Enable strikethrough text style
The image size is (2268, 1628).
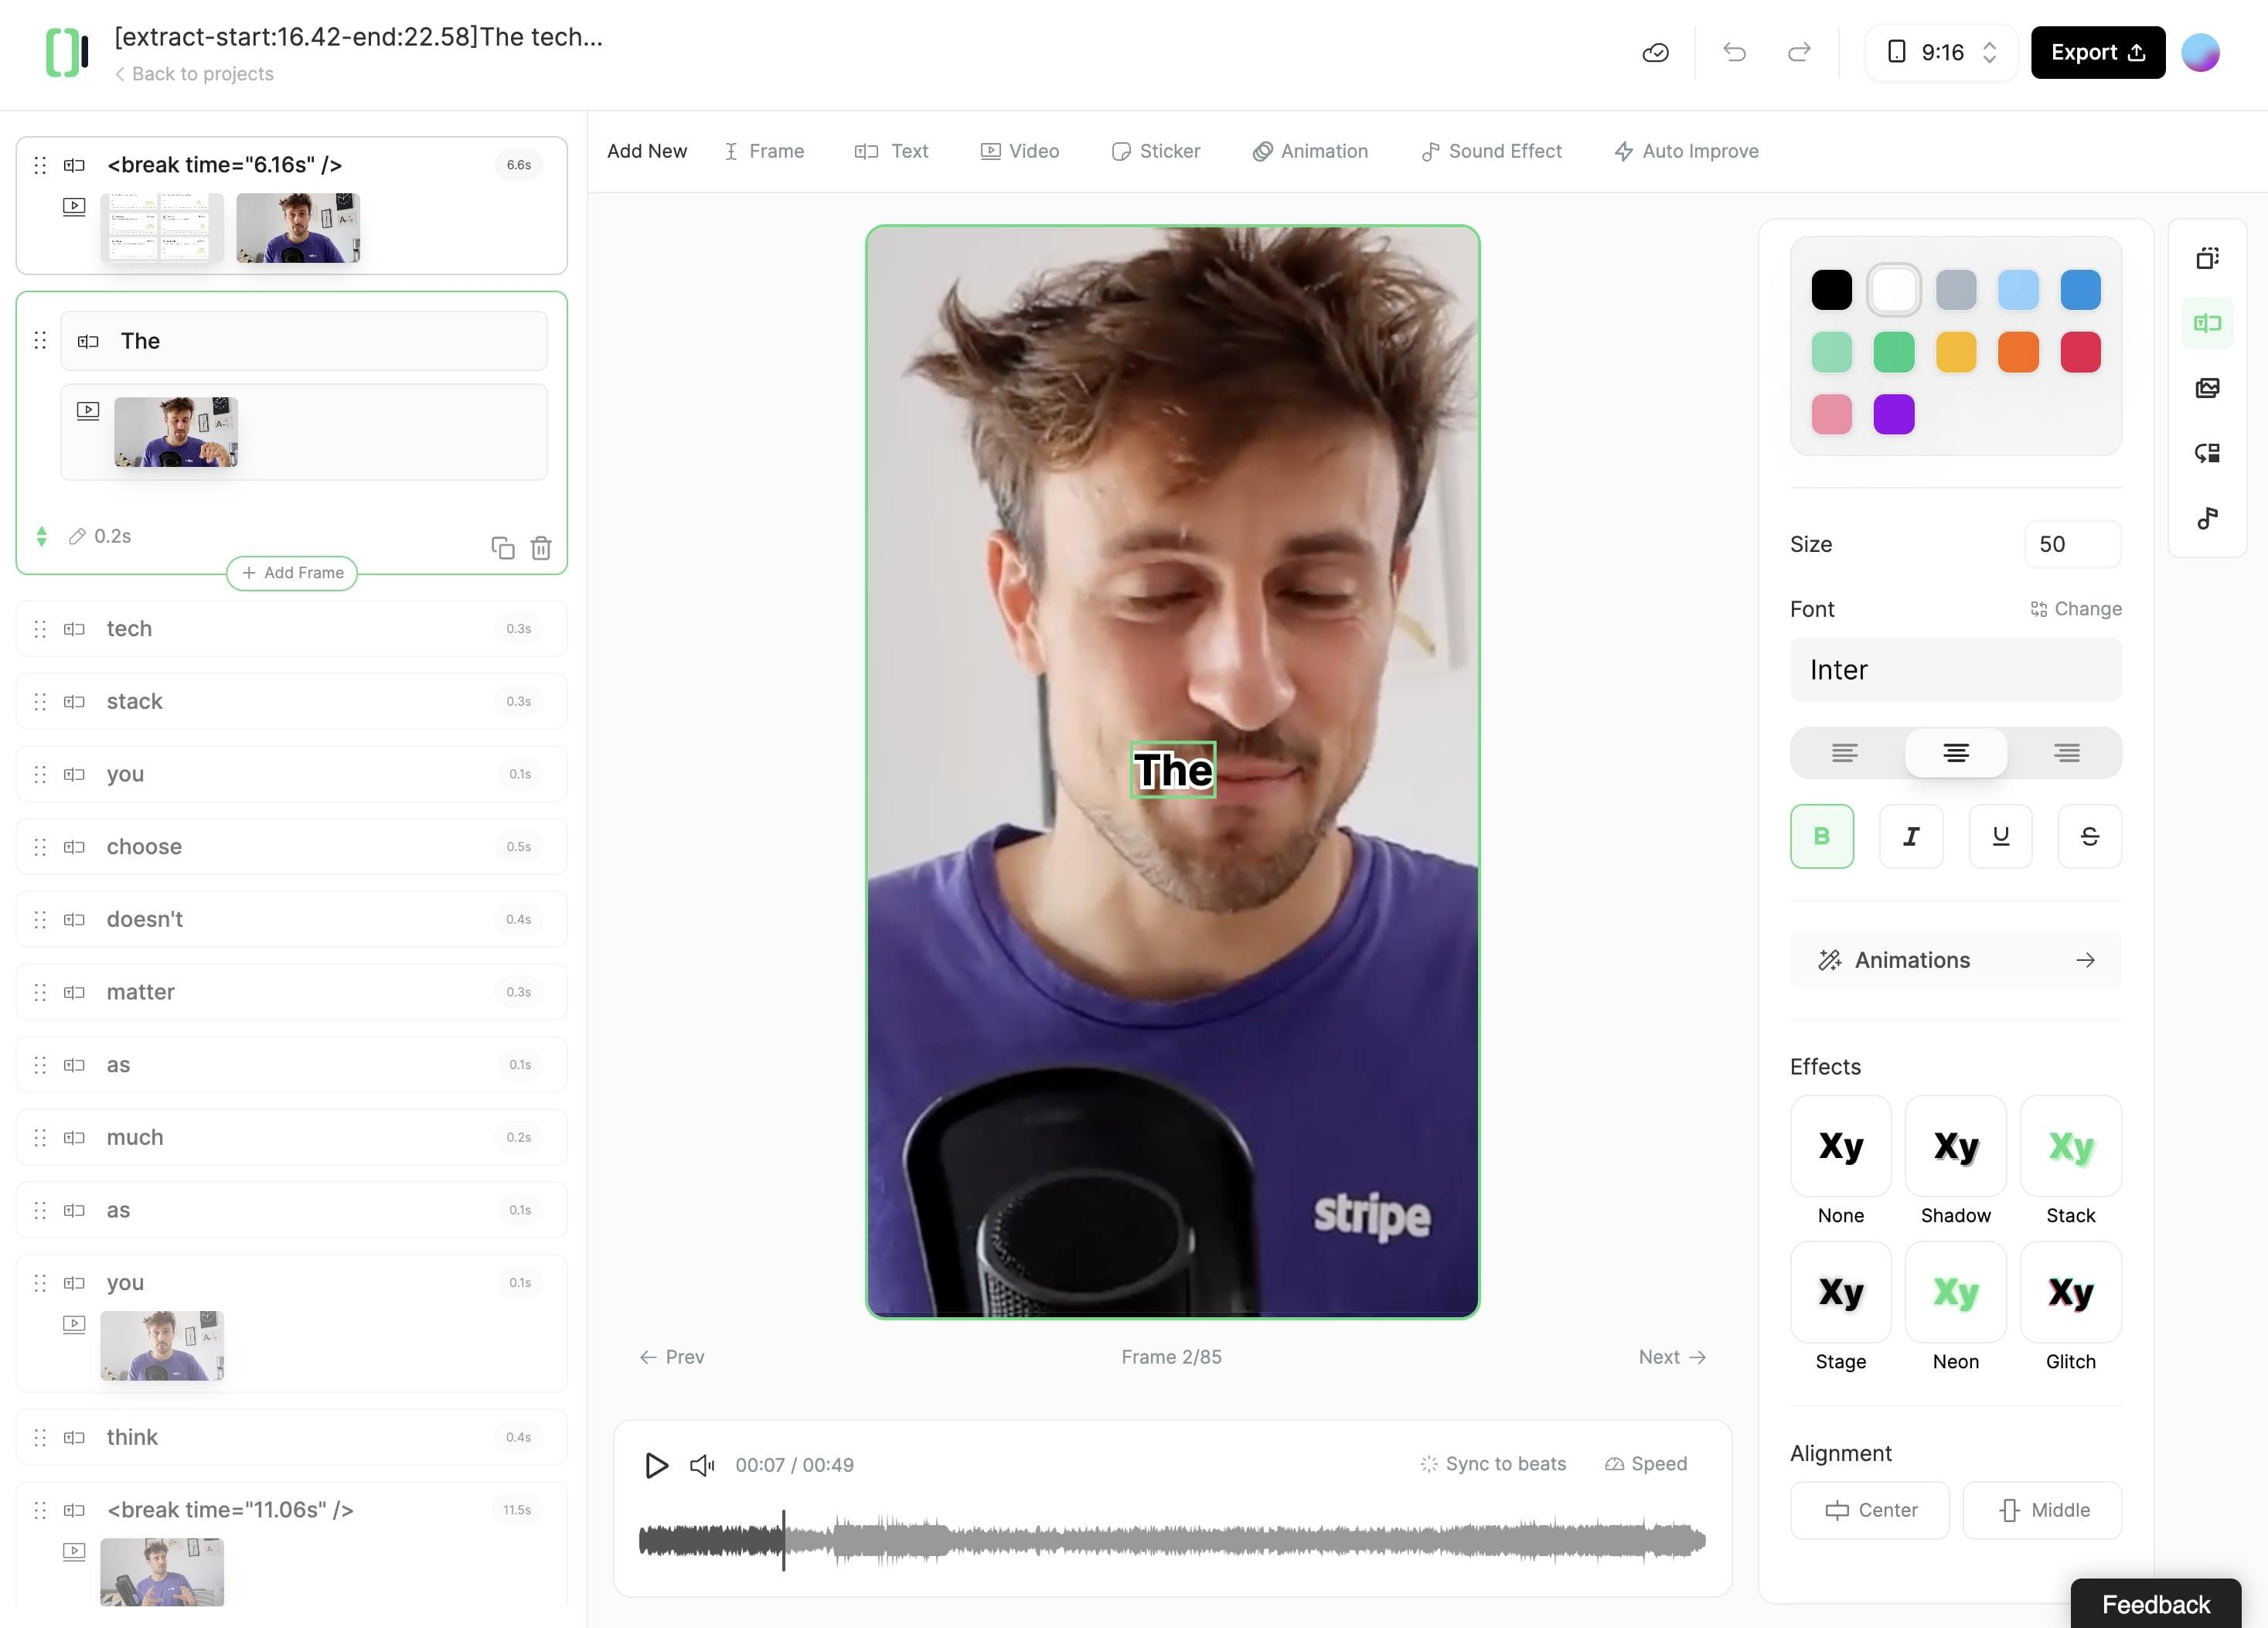click(x=2089, y=837)
